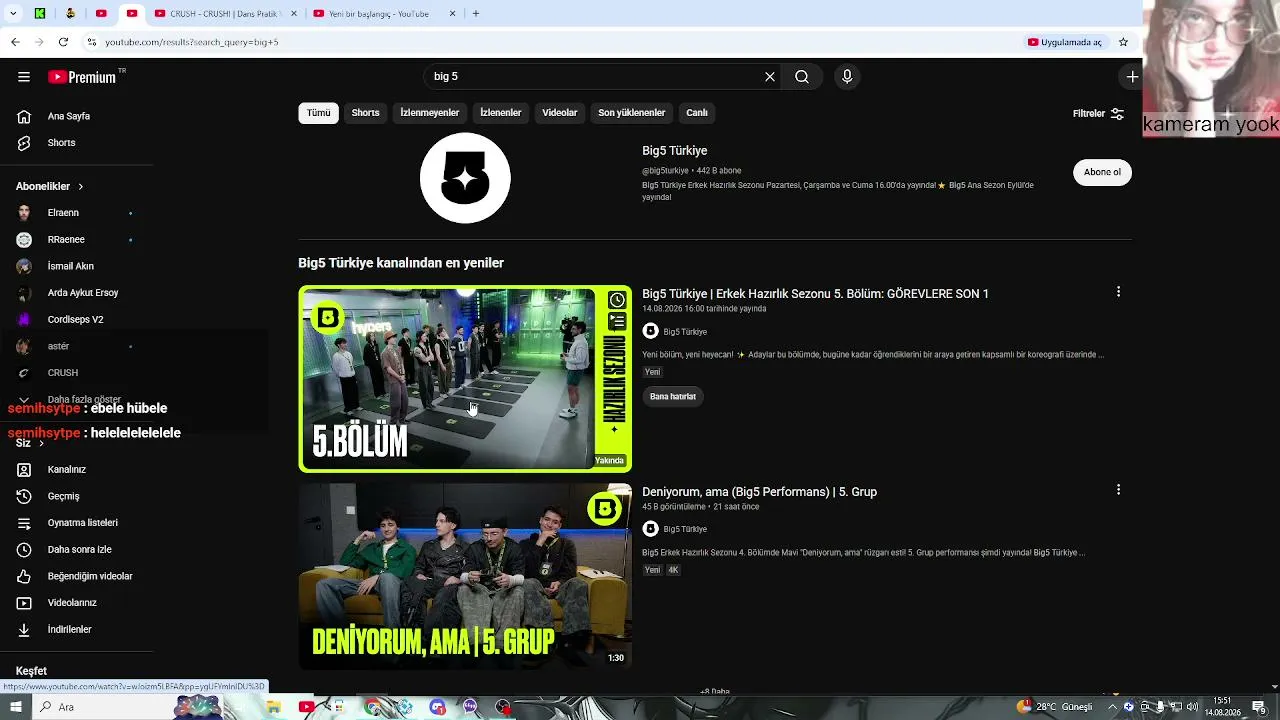1280x720 pixels.
Task: Bookmark this page with the star
Action: click(1123, 42)
